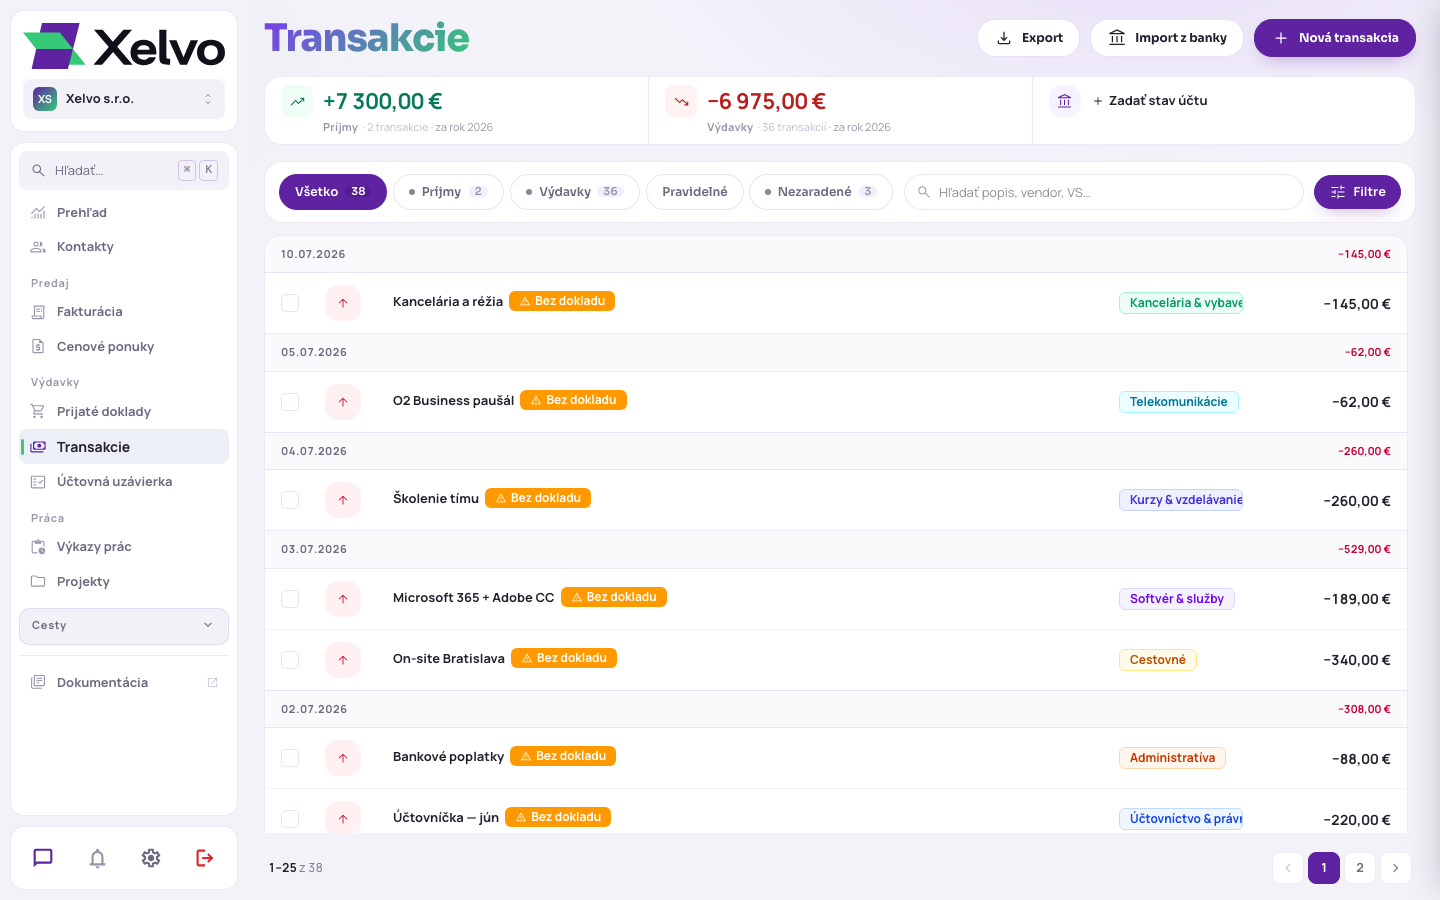Create Nová transakcia

point(1335,38)
